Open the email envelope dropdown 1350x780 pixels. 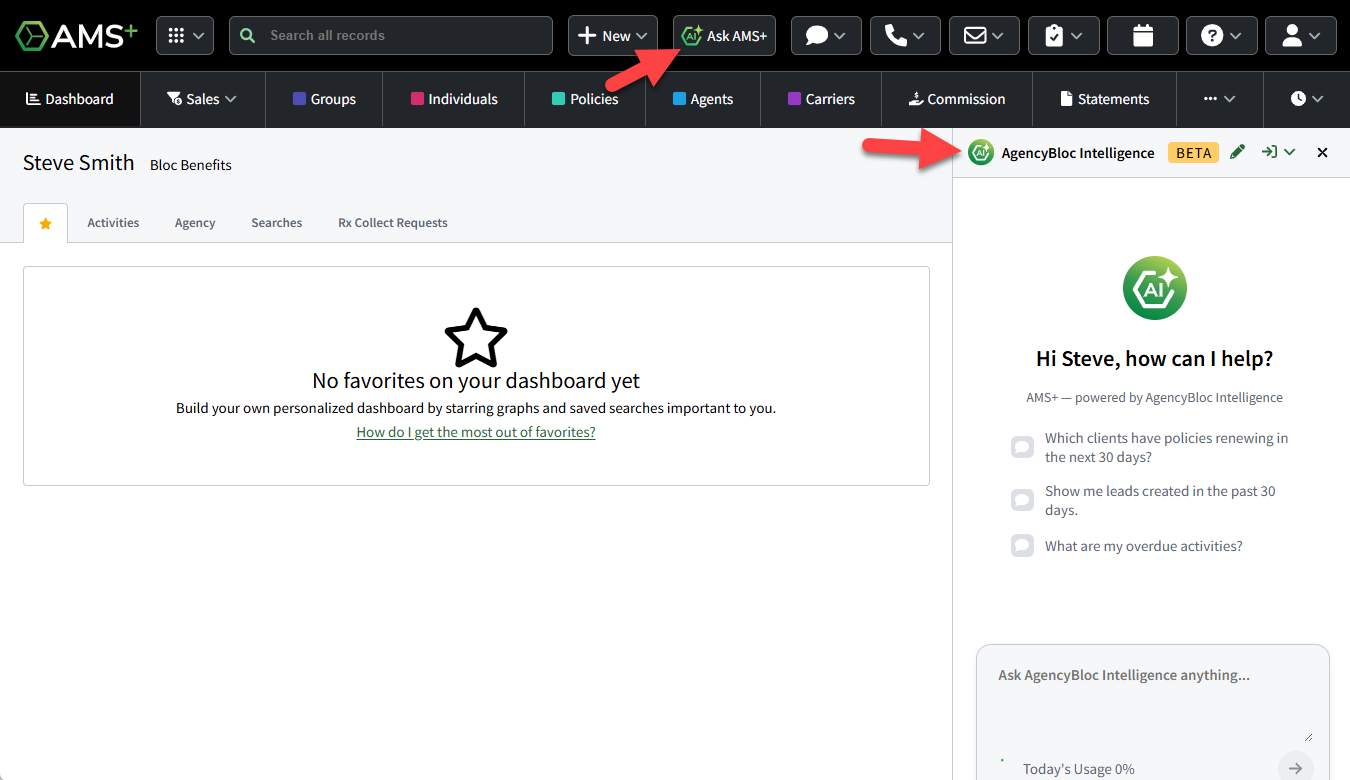coord(984,35)
